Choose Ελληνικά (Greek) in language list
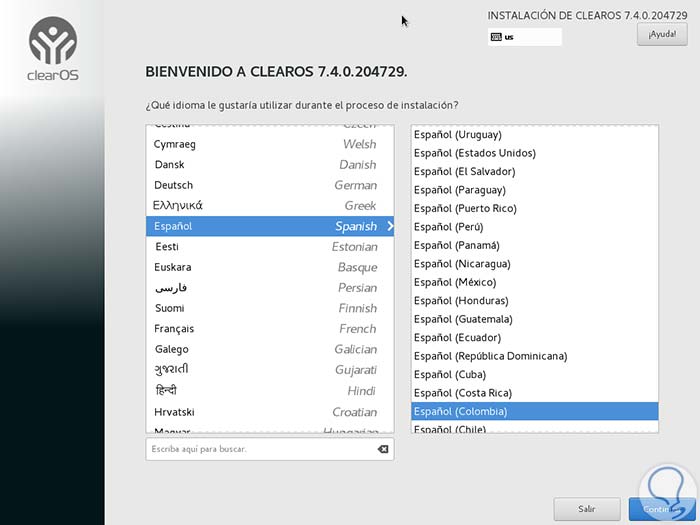700x525 pixels. 270,206
